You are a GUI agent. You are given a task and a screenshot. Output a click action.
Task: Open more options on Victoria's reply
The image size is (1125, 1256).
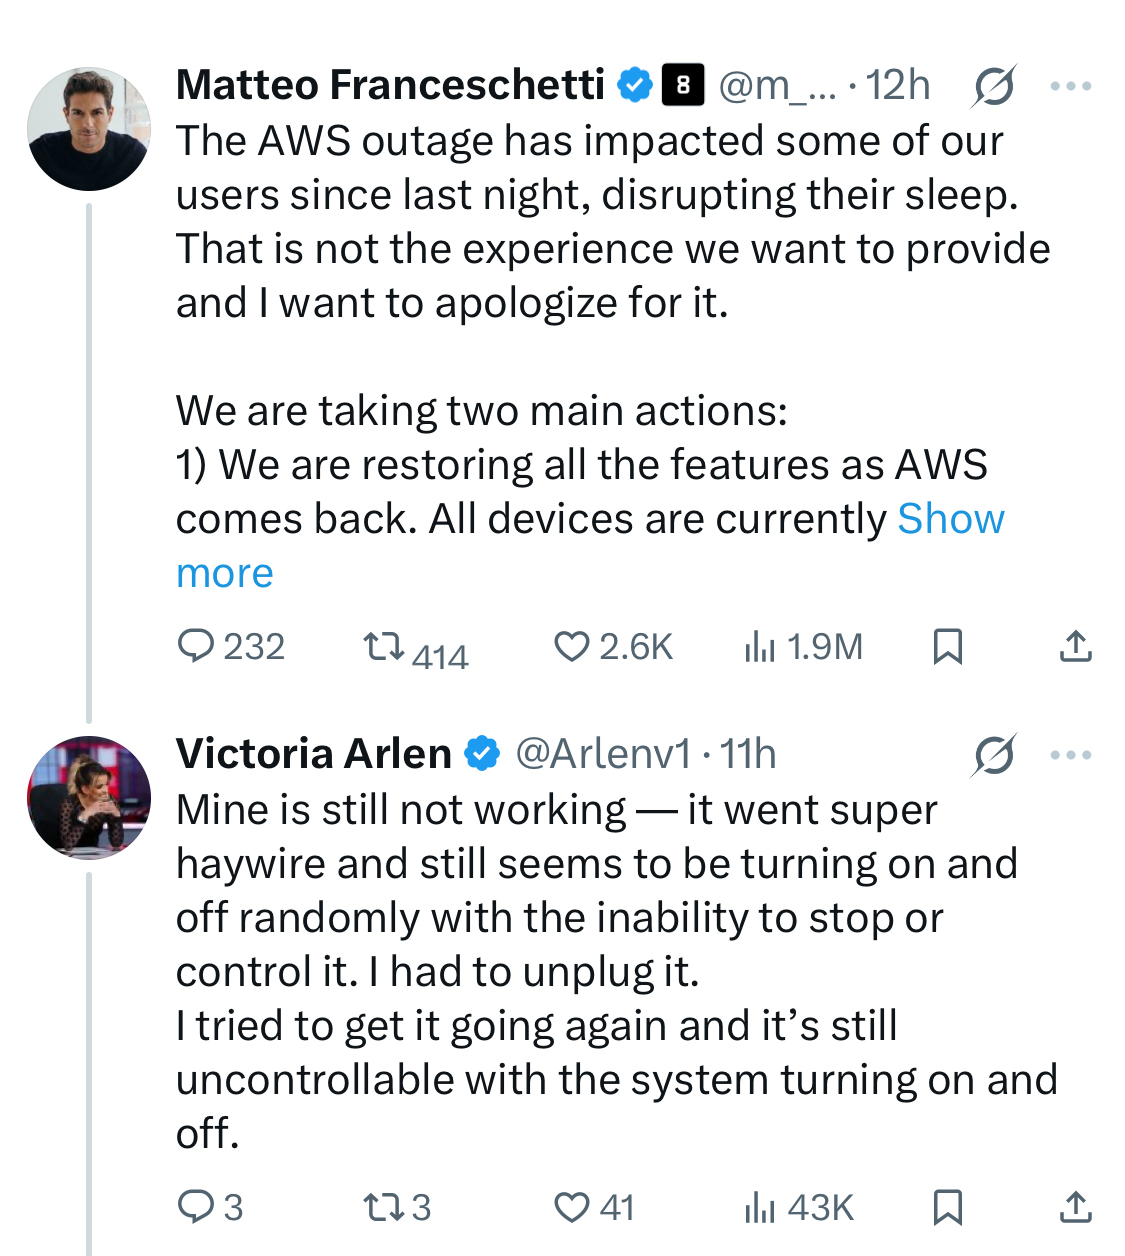[1071, 755]
